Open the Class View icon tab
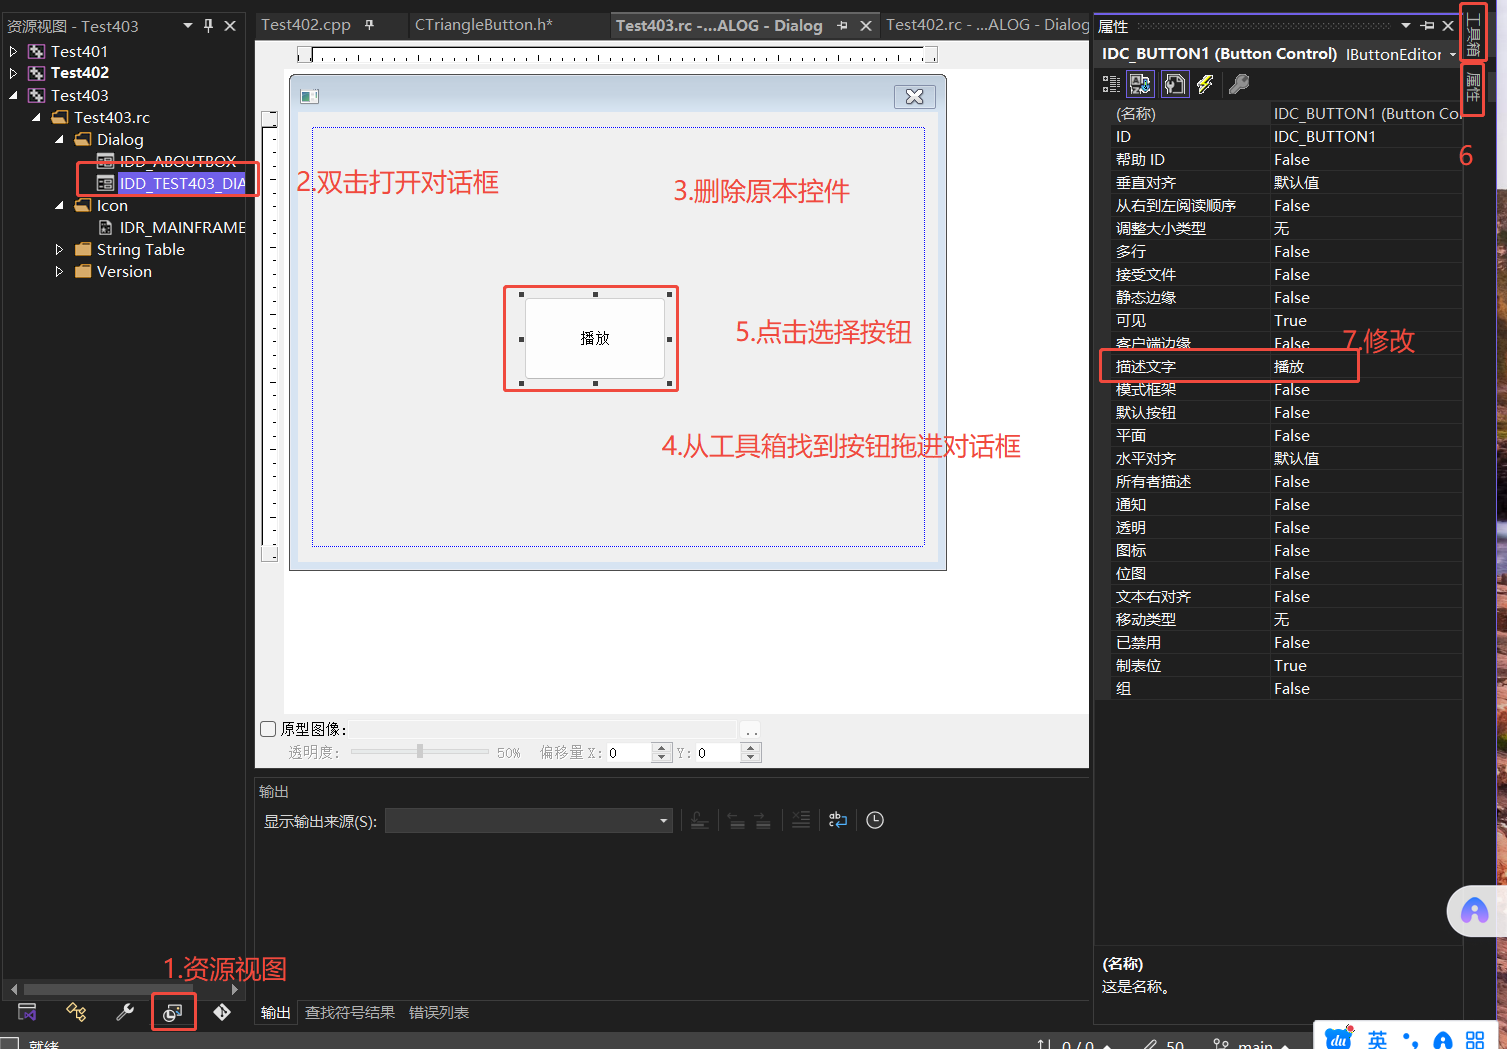 point(76,1012)
